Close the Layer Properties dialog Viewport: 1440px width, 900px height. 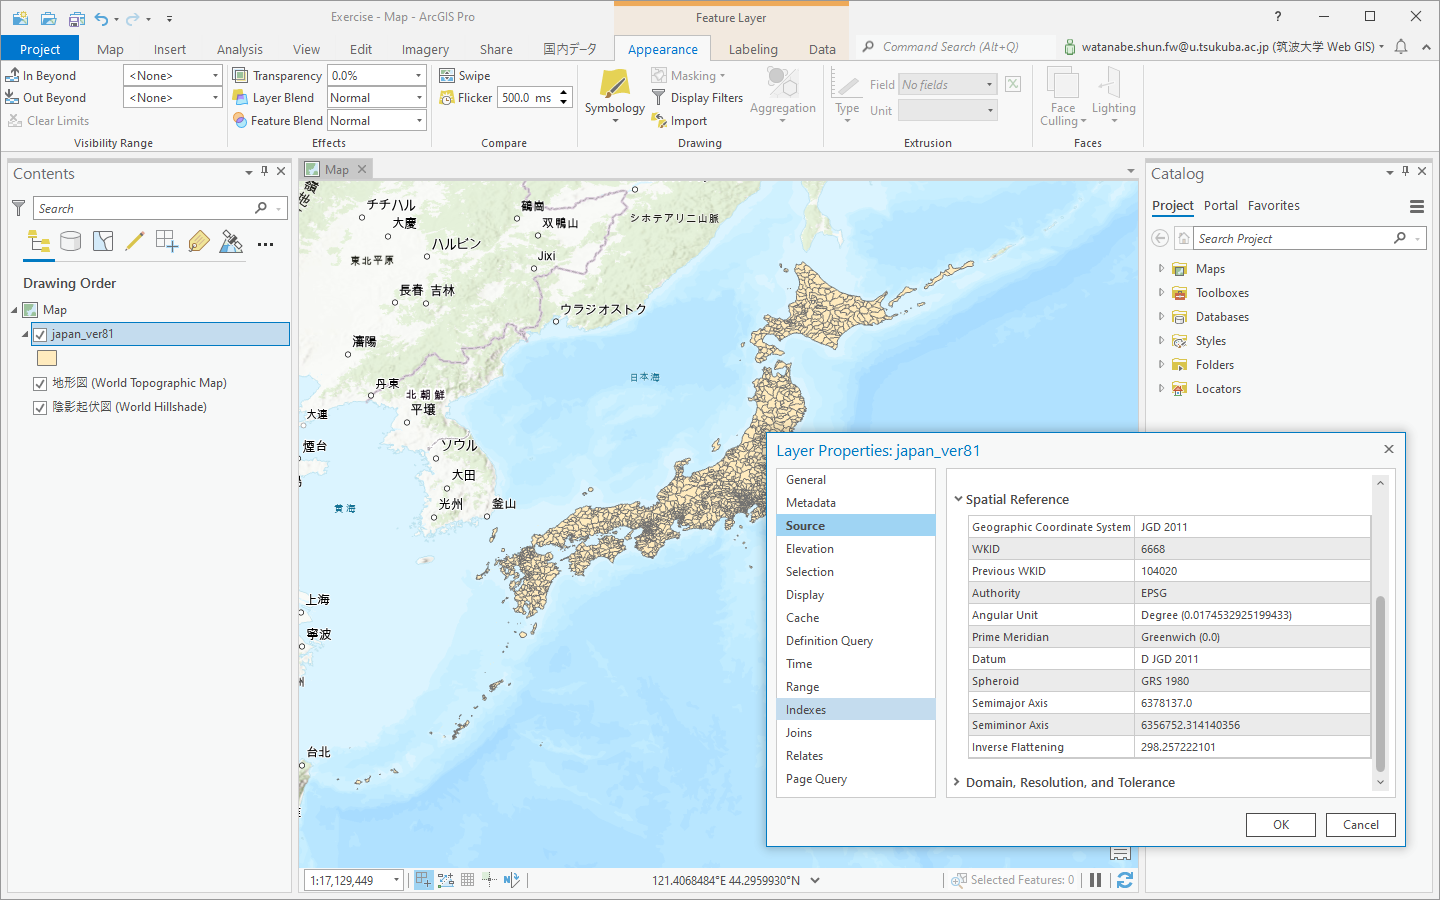click(1388, 449)
